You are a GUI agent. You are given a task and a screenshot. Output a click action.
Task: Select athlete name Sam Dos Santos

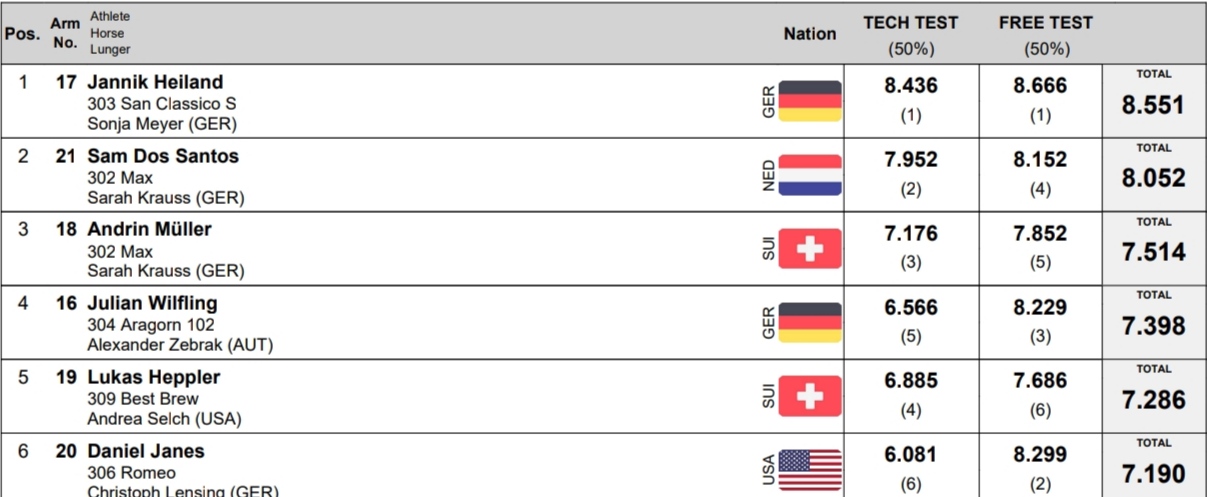point(163,156)
